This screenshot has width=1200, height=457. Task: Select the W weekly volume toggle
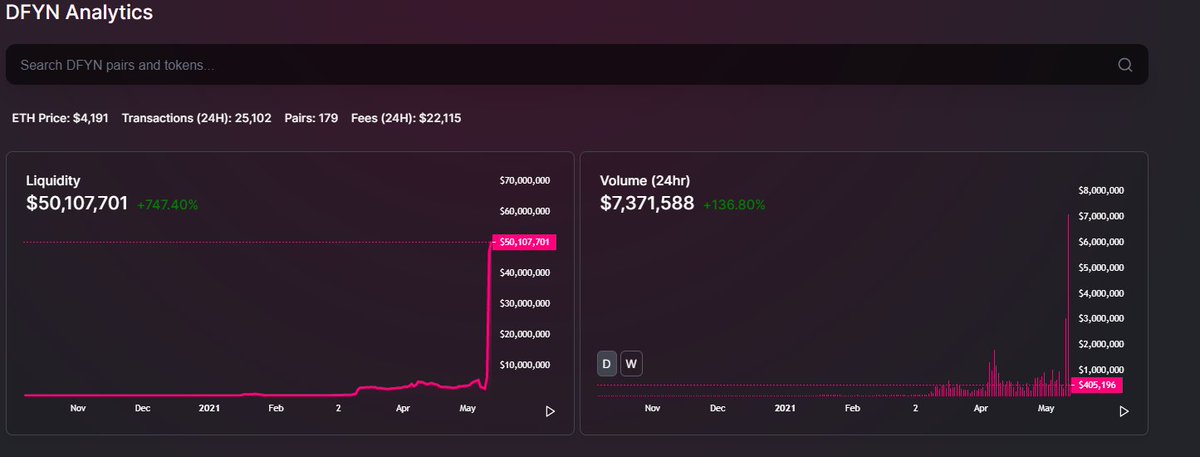[x=631, y=363]
